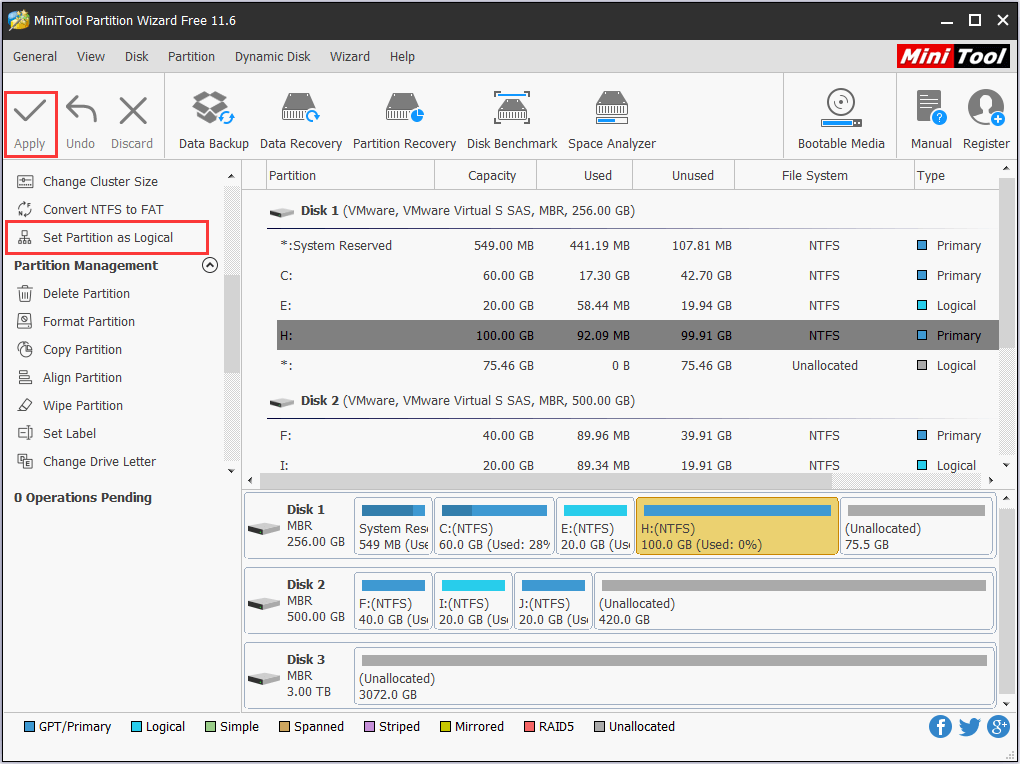Click Set Partition as Logical

[108, 238]
